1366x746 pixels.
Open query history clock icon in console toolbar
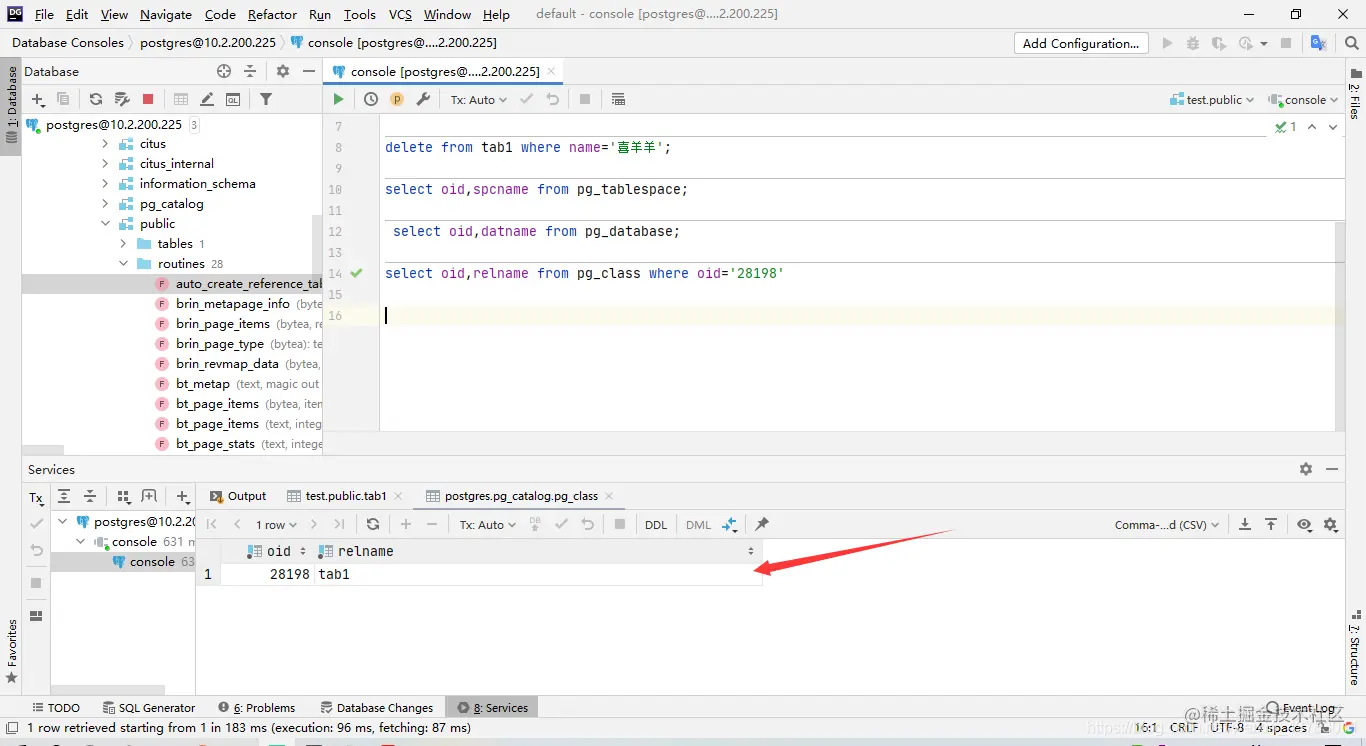tap(371, 99)
